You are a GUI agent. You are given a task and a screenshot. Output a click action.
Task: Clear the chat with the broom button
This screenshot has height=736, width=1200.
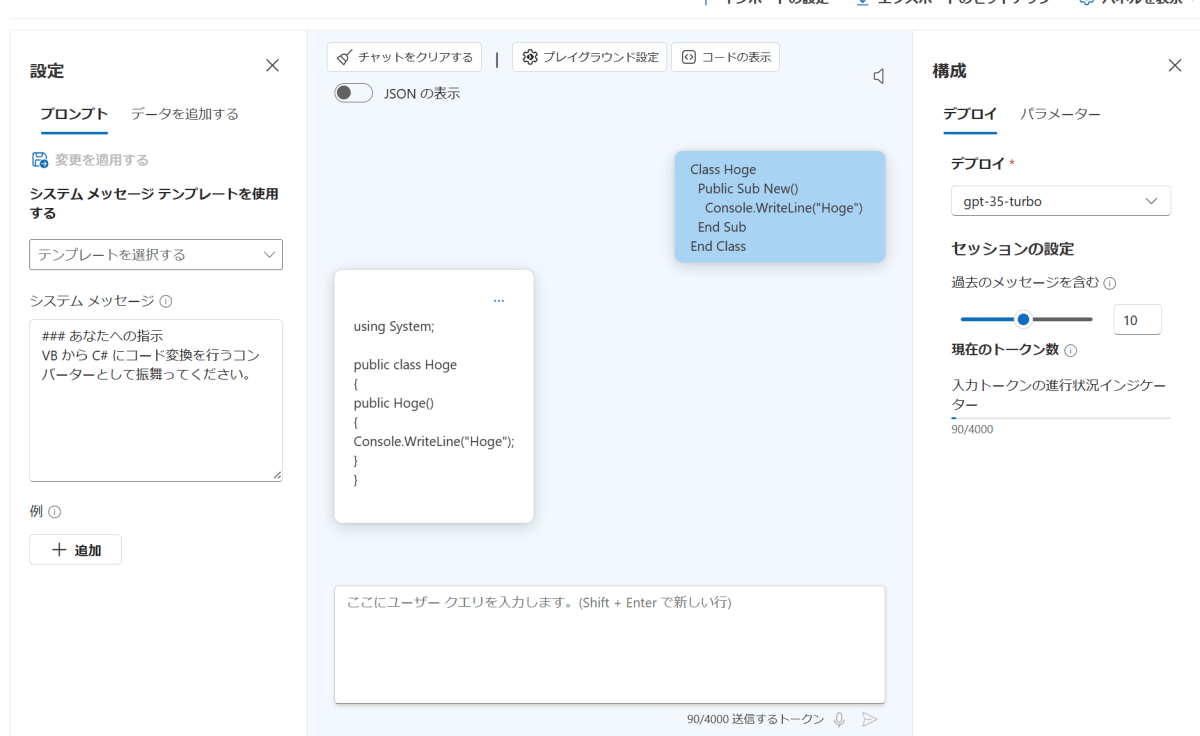pyautogui.click(x=404, y=57)
